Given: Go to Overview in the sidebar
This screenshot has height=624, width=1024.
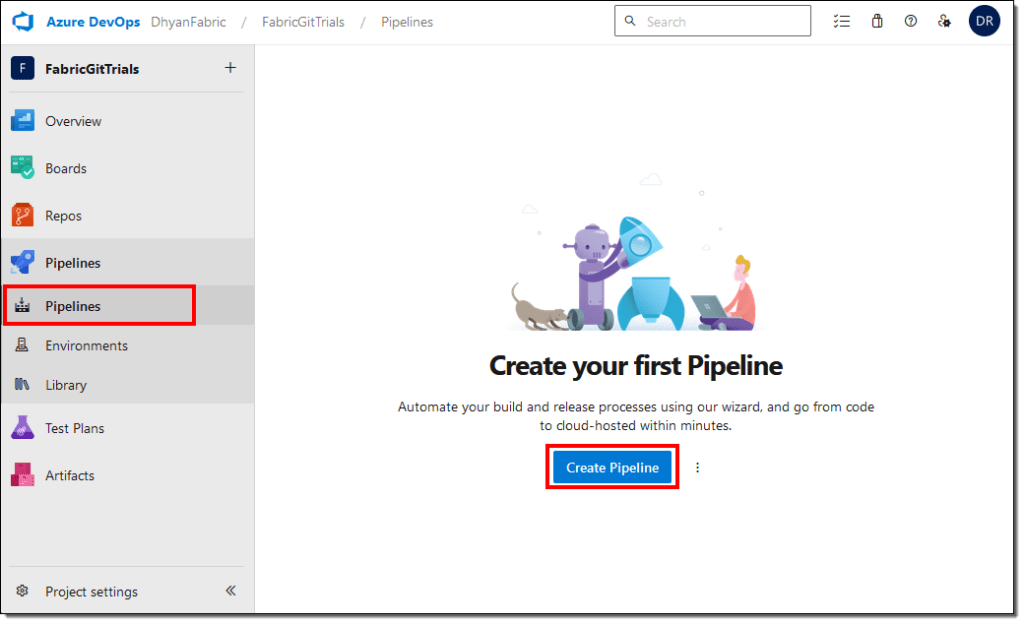Looking at the screenshot, I should point(72,121).
